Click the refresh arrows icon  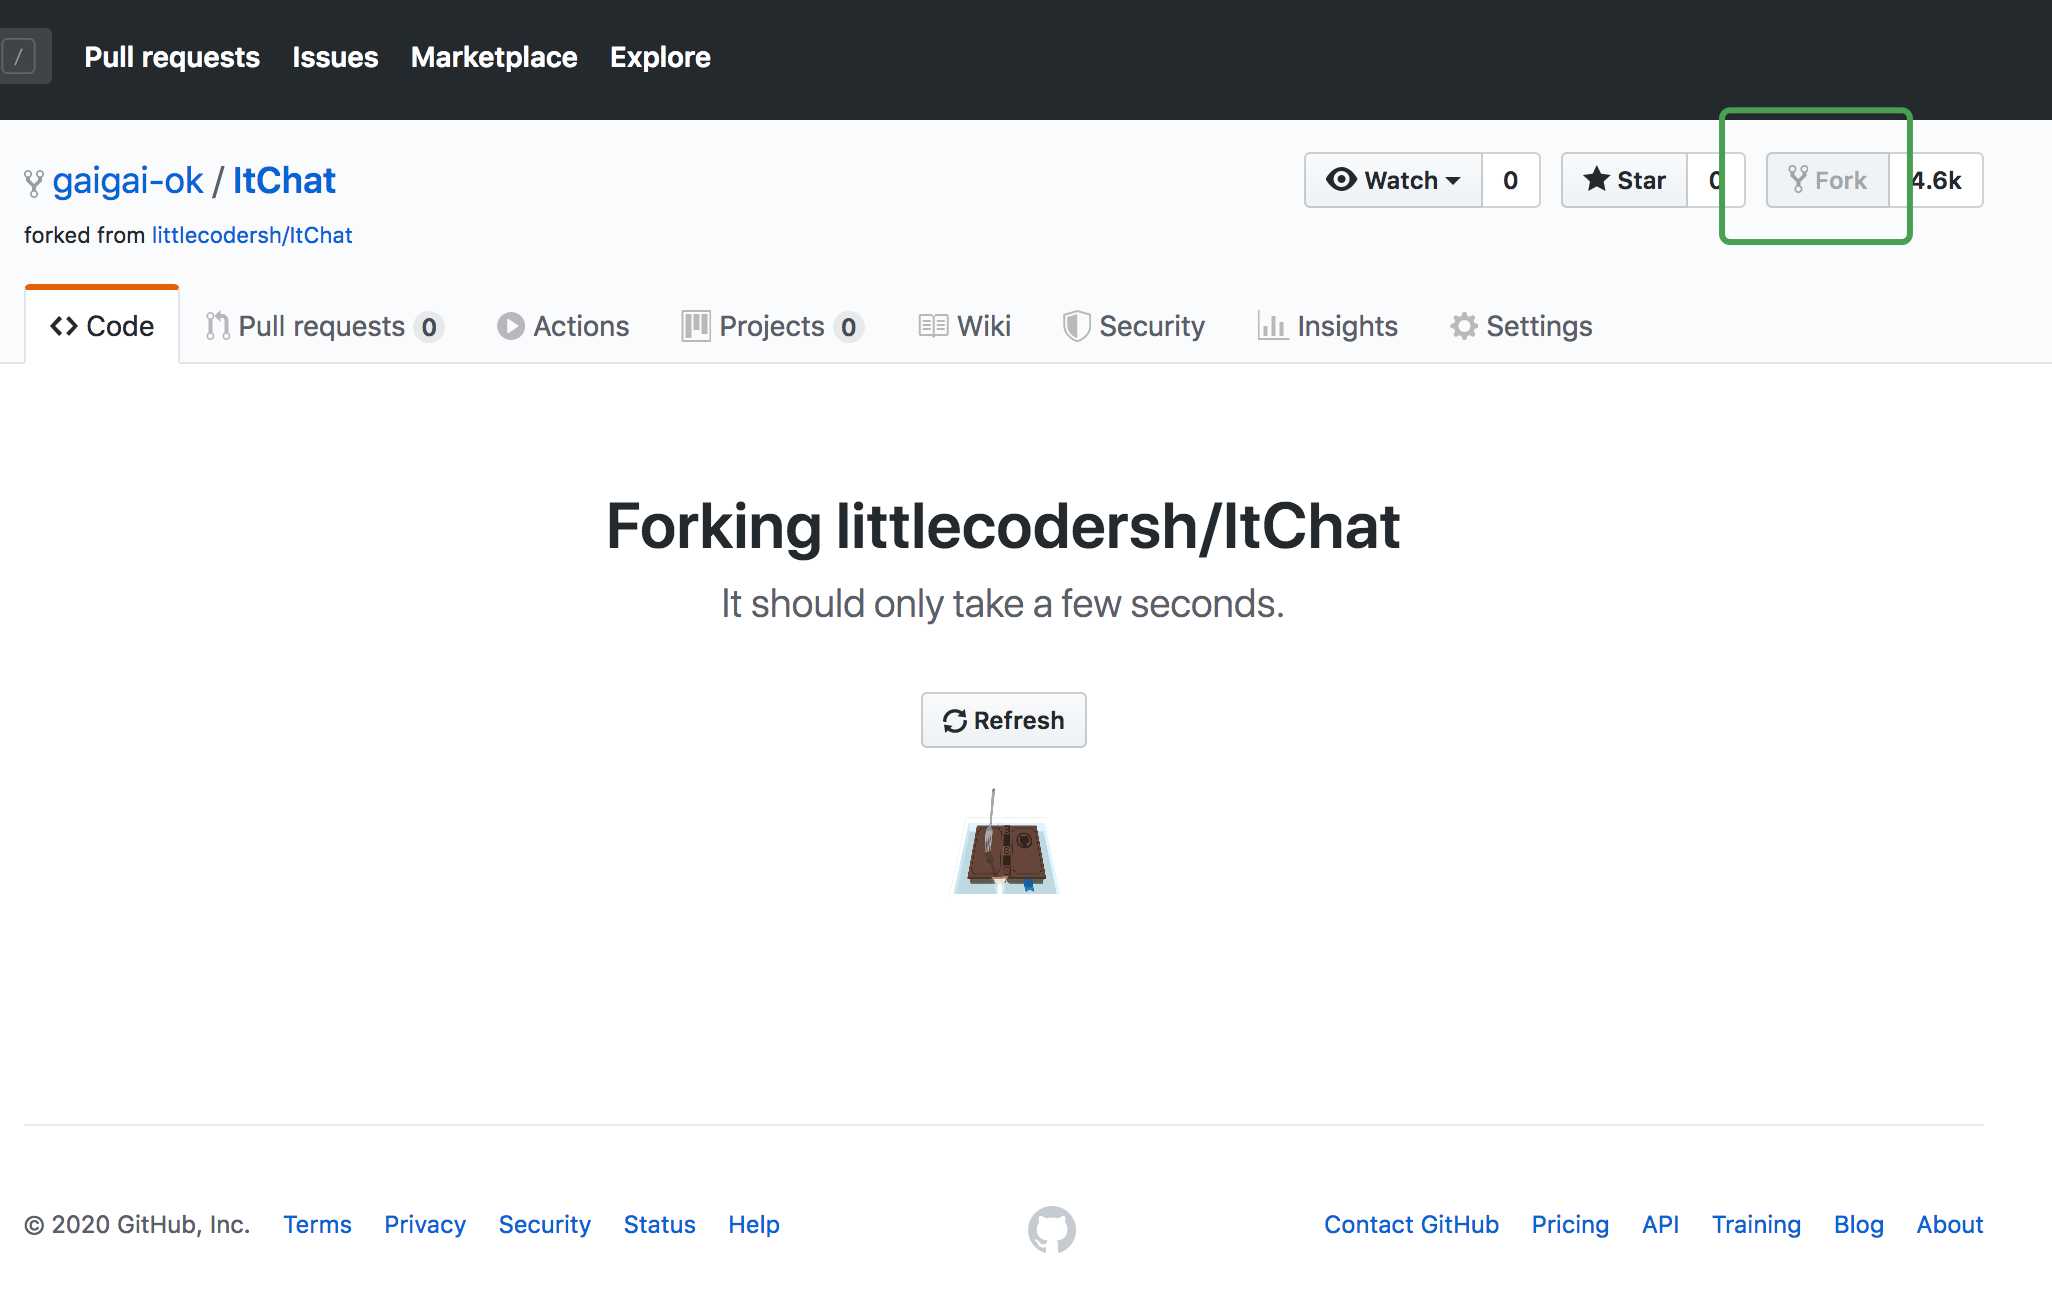954,720
